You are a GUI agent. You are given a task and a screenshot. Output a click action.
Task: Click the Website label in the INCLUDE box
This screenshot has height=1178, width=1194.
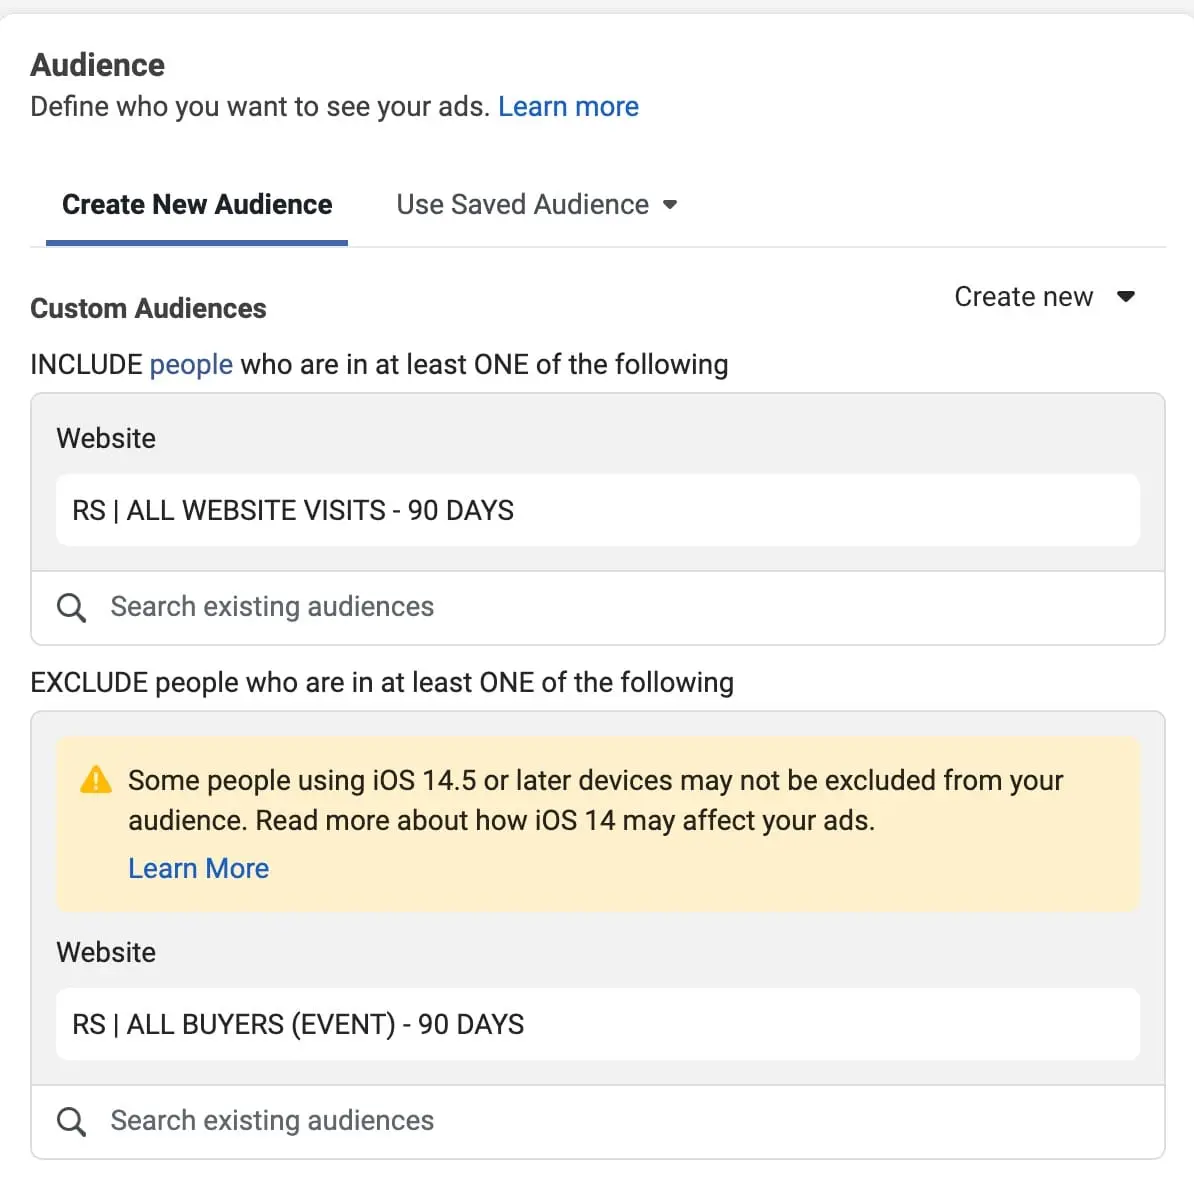click(x=106, y=438)
